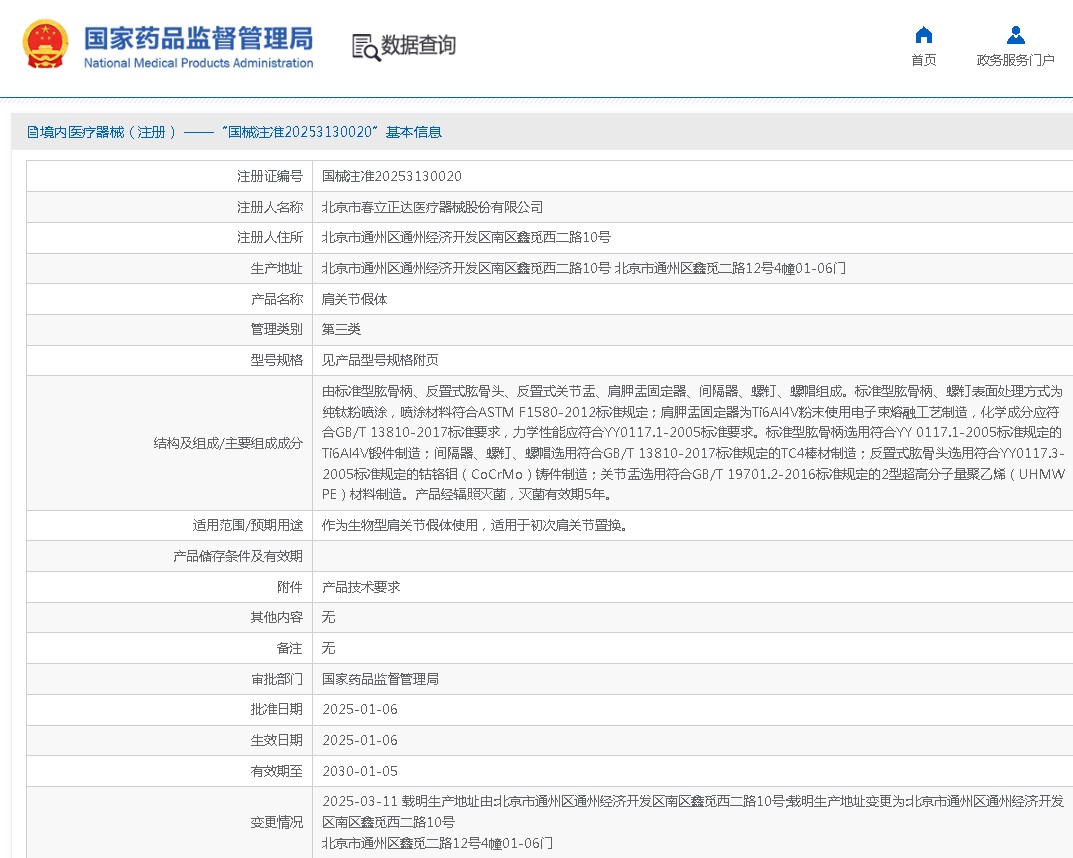The image size is (1073, 858).
Task: Click the national emblem logo
Action: point(45,44)
